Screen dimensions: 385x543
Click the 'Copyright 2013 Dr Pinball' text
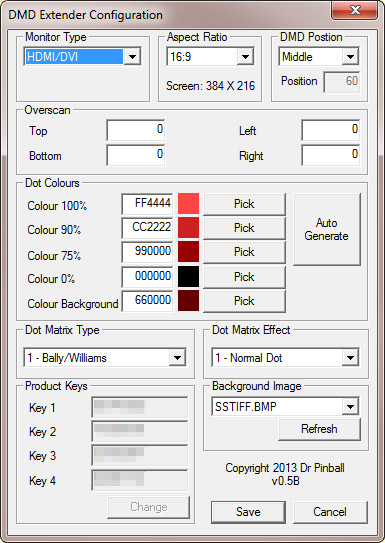pyautogui.click(x=285, y=468)
